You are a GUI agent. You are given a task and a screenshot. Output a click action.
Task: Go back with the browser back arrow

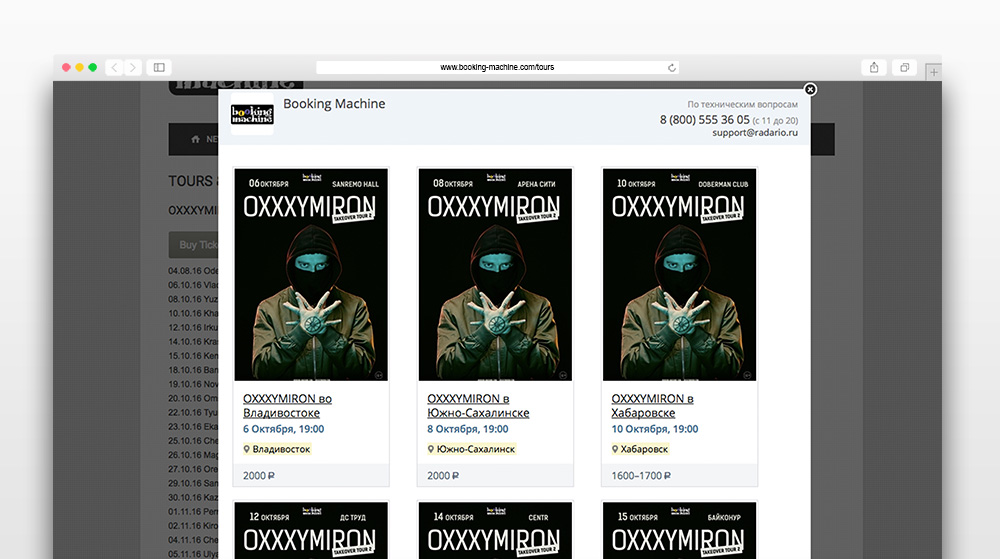click(x=114, y=67)
